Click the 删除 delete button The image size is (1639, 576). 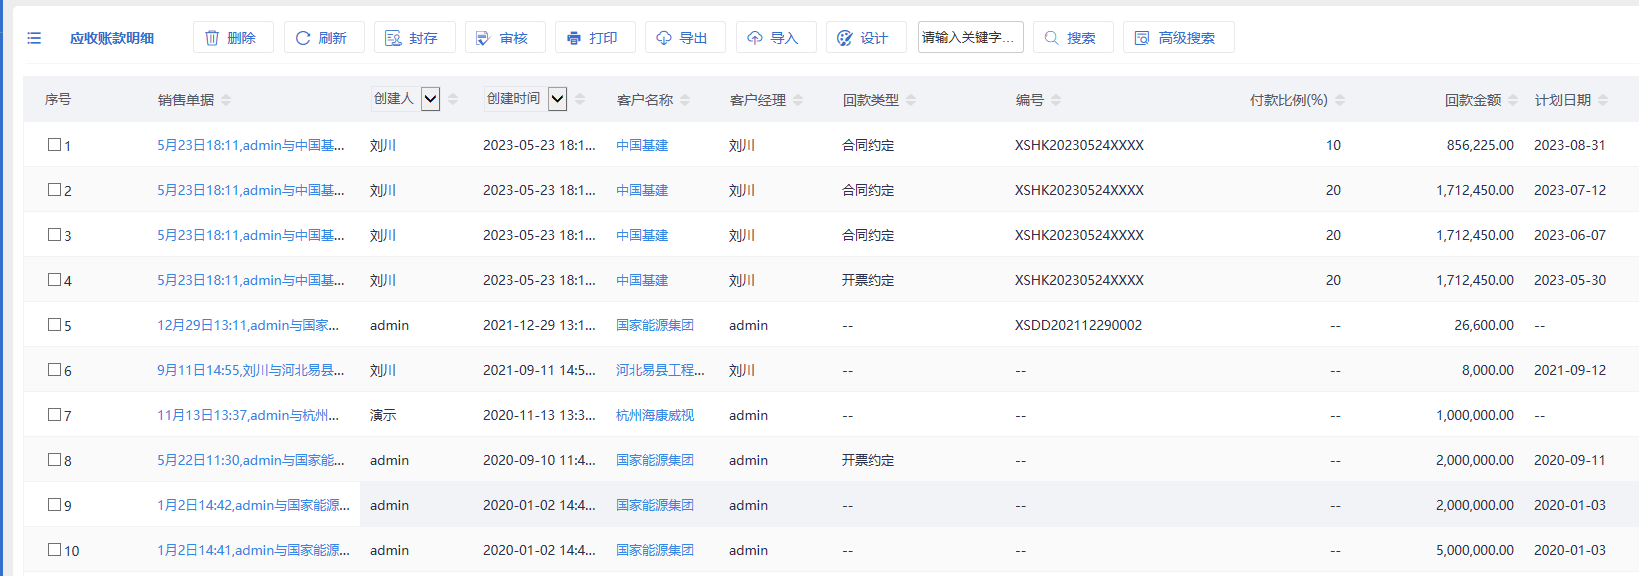click(x=232, y=38)
